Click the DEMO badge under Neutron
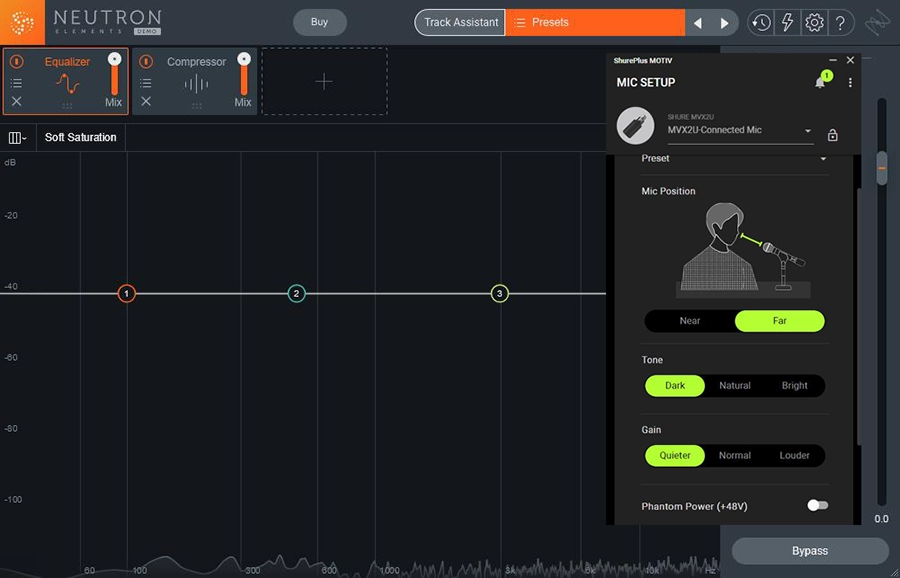 click(148, 32)
